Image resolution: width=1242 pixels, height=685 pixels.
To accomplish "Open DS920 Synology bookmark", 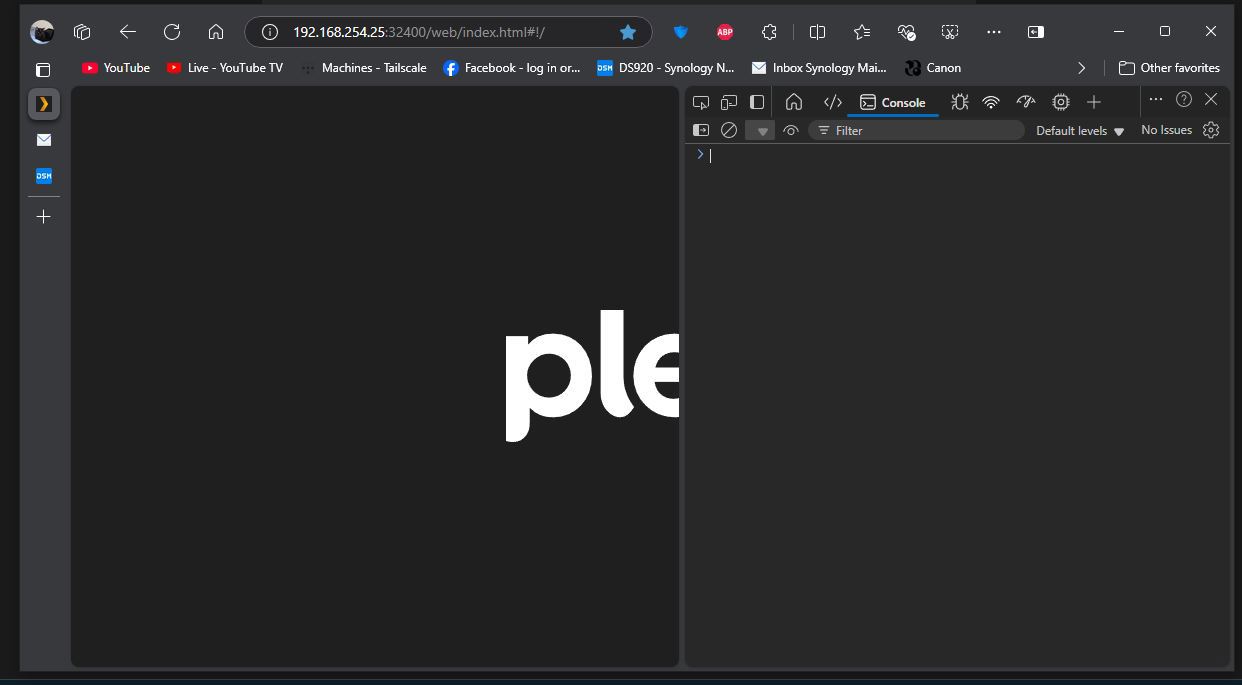I will click(666, 68).
